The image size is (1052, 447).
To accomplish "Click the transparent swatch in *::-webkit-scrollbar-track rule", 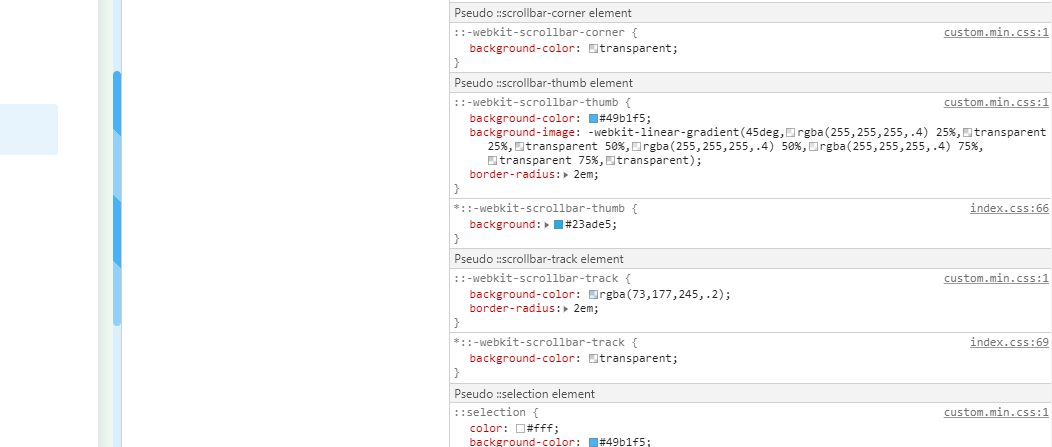I will 593,358.
